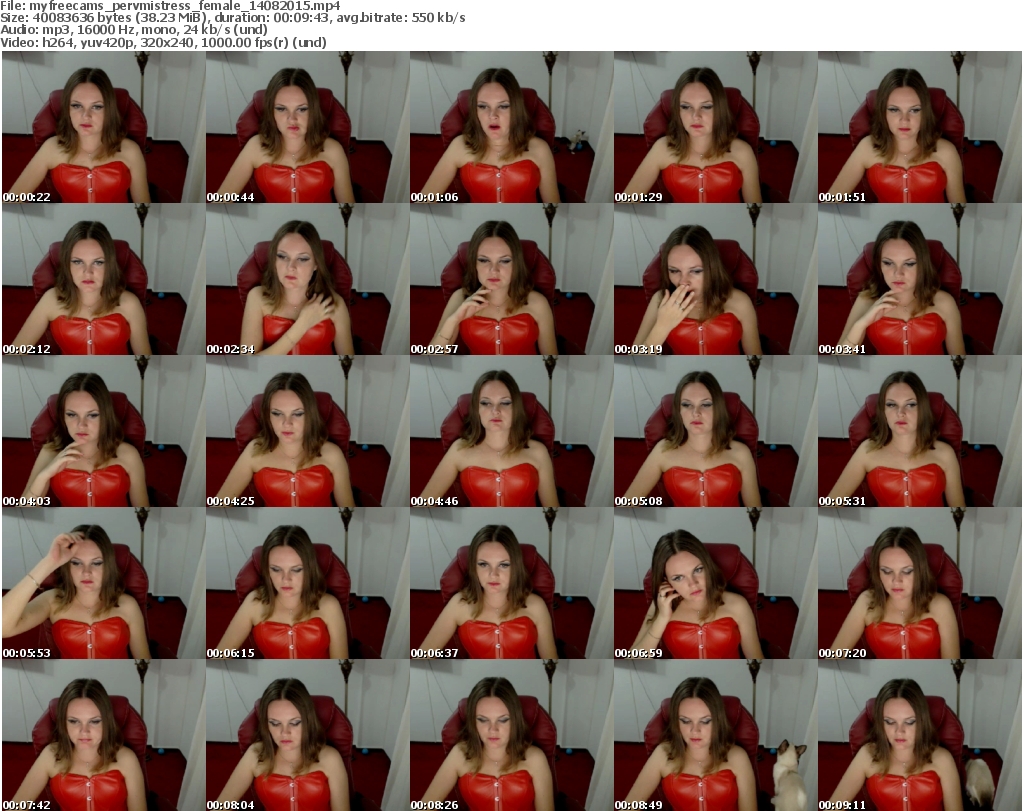Click the frame timestamped 00:08:04
The height and width of the screenshot is (811, 1024).
(x=308, y=735)
